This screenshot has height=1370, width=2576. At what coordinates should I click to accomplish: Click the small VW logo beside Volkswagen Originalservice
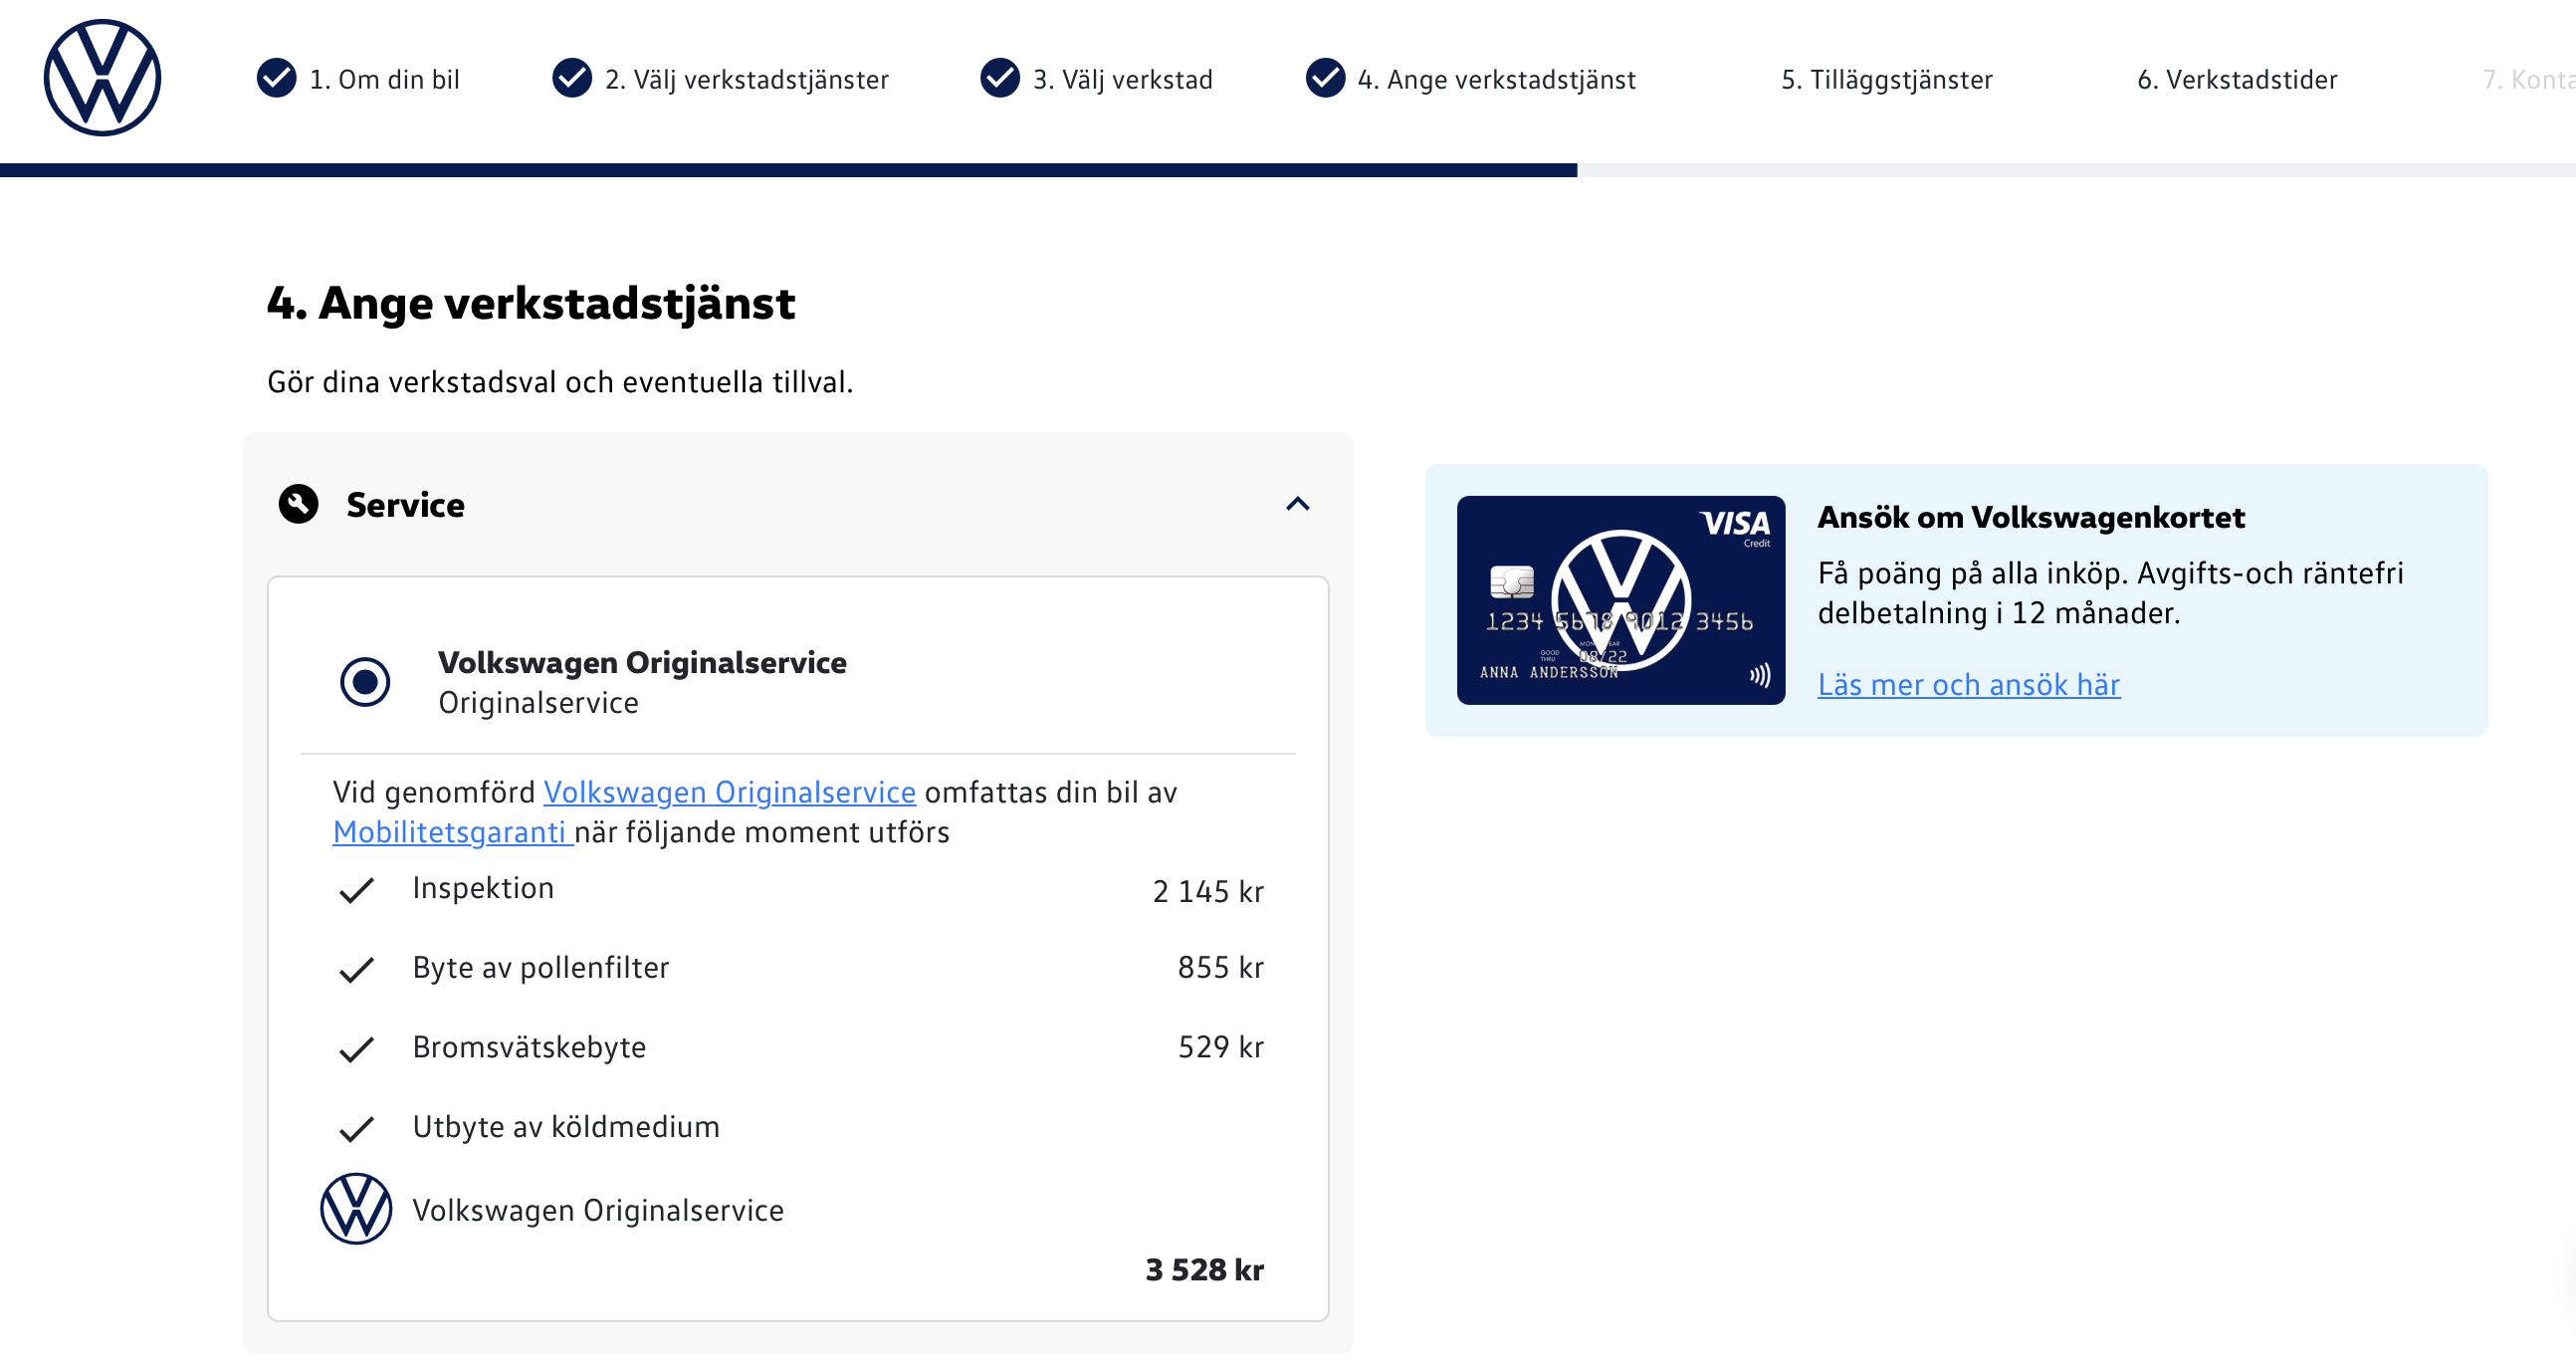tap(356, 1209)
